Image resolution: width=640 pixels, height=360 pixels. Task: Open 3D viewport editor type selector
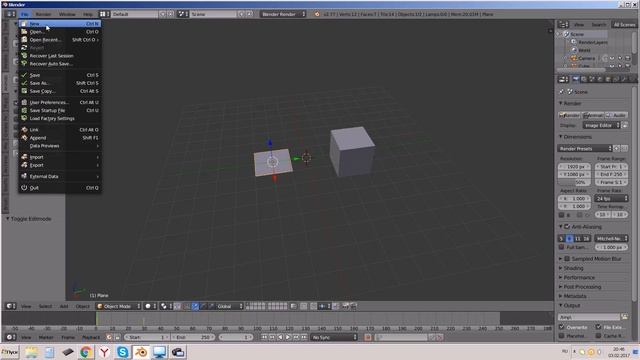(x=11, y=306)
